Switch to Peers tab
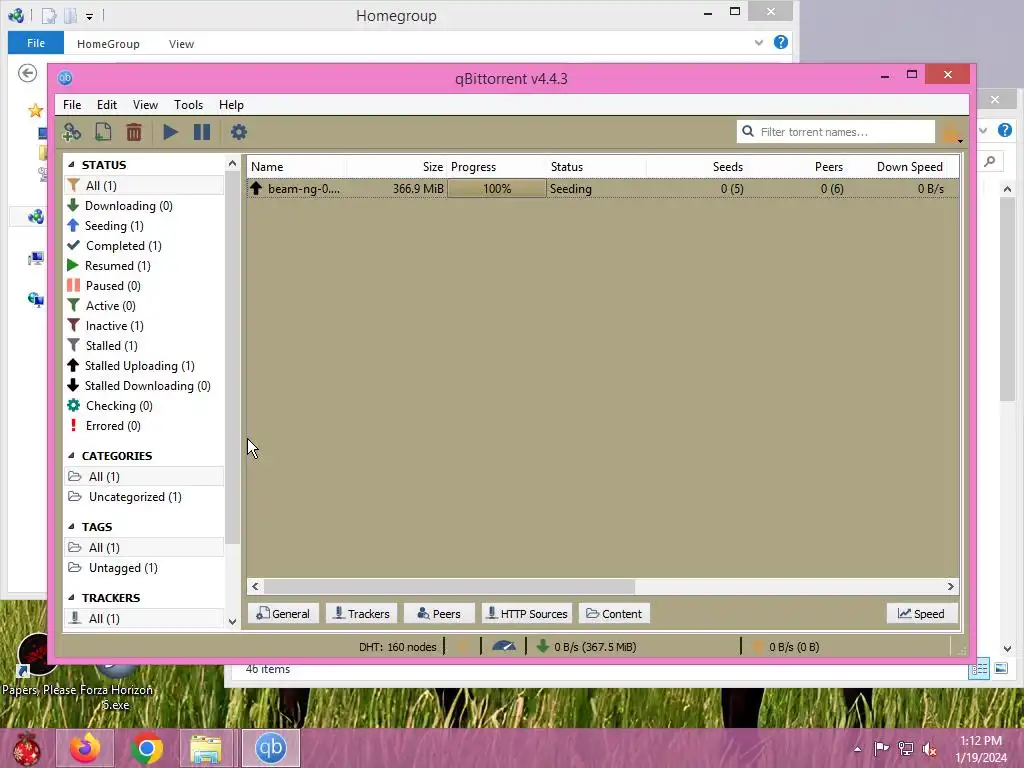Viewport: 1024px width, 768px height. coord(439,614)
